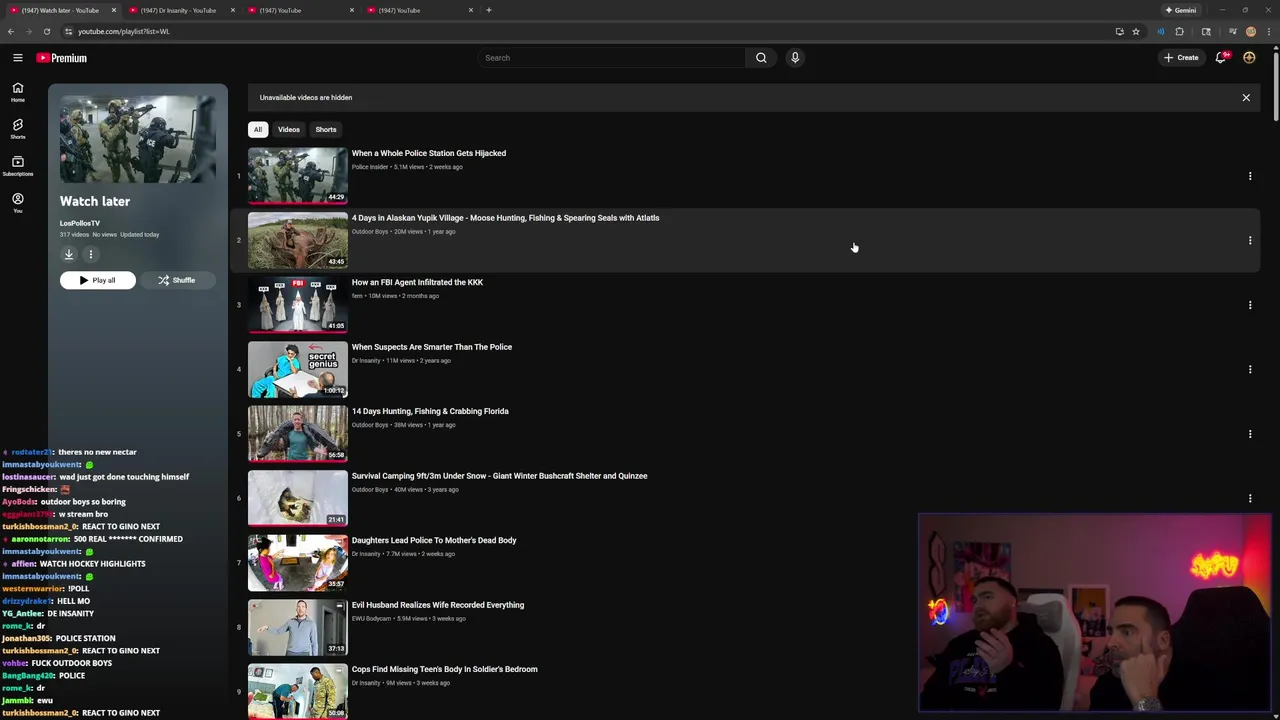
Task: Open the browser extensions puzzle icon
Action: (1179, 31)
